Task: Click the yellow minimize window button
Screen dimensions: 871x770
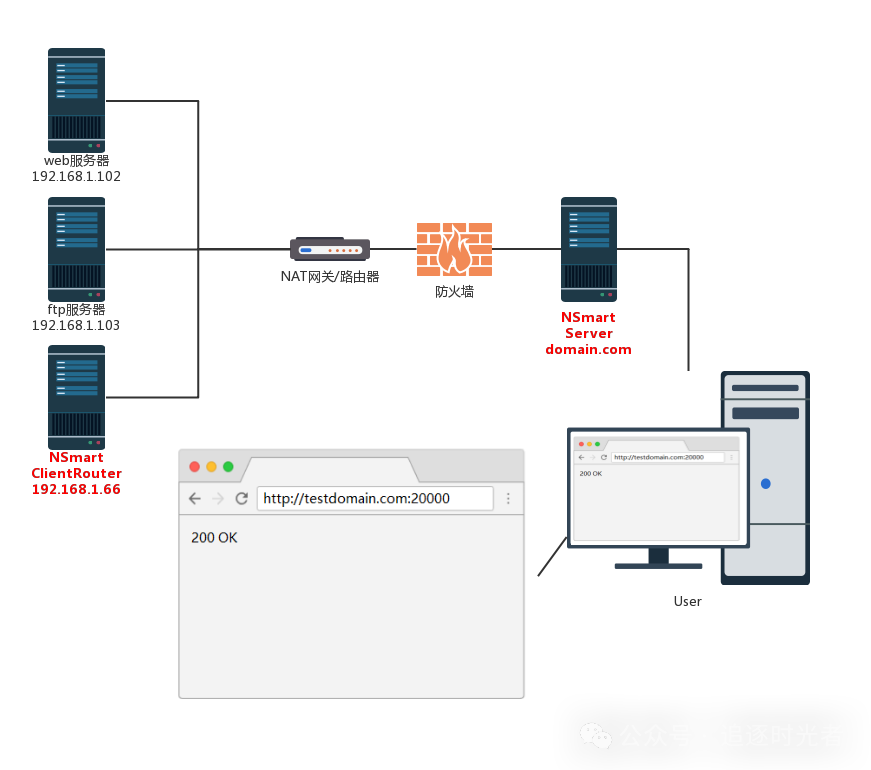Action: pyautogui.click(x=211, y=467)
